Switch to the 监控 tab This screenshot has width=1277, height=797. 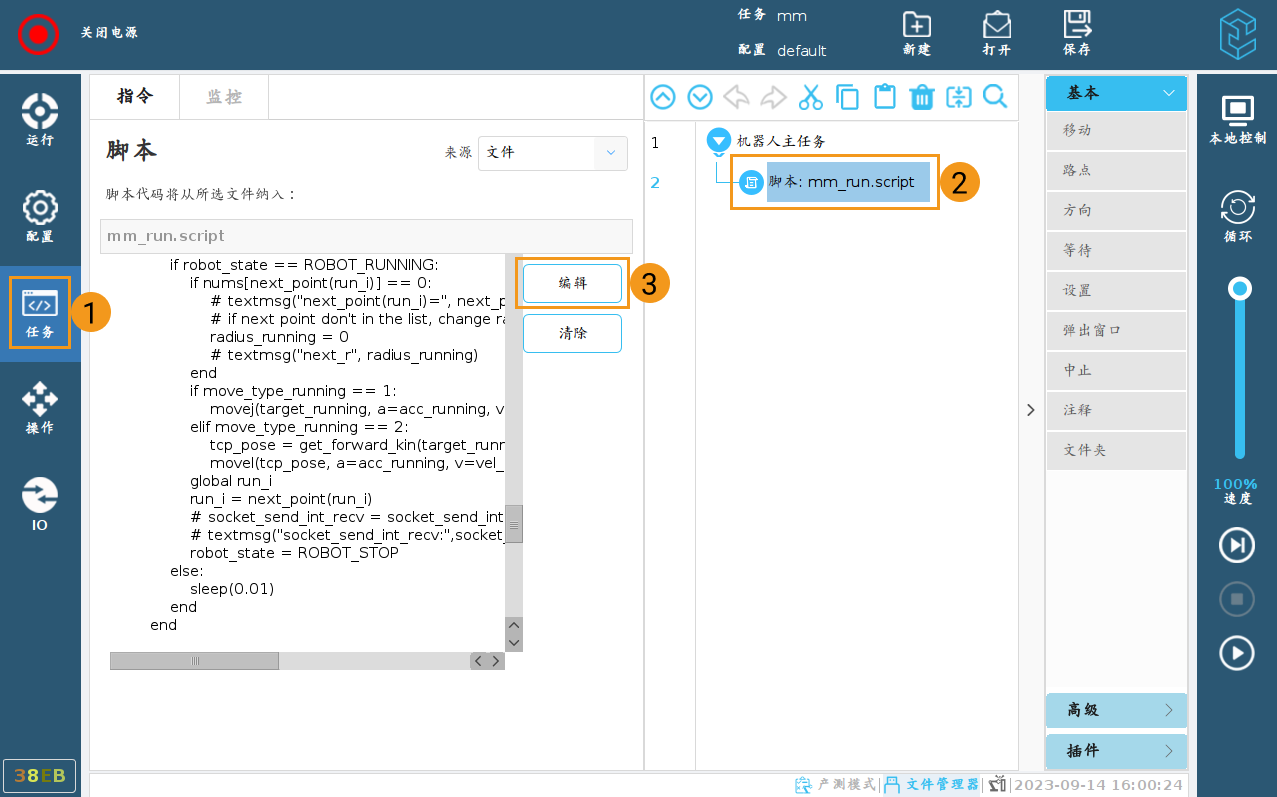[224, 97]
